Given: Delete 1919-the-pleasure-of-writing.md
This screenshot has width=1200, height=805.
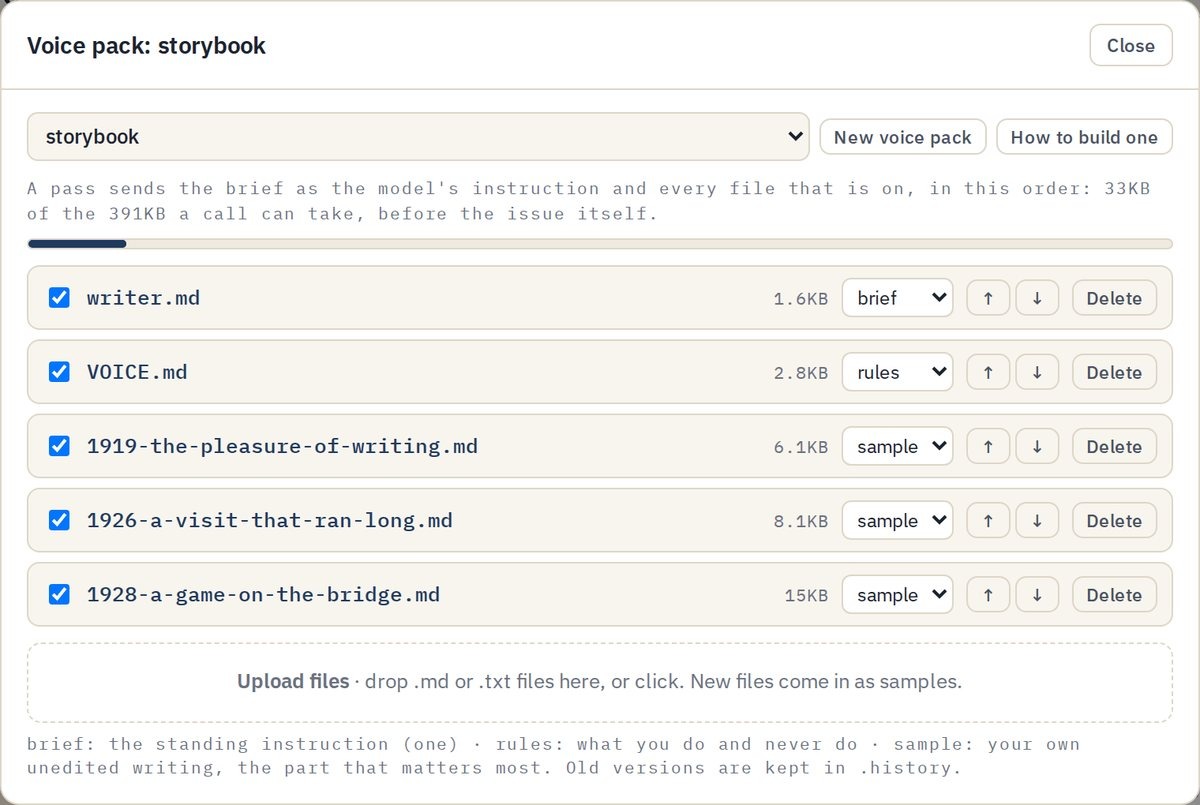Looking at the screenshot, I should pyautogui.click(x=1114, y=446).
